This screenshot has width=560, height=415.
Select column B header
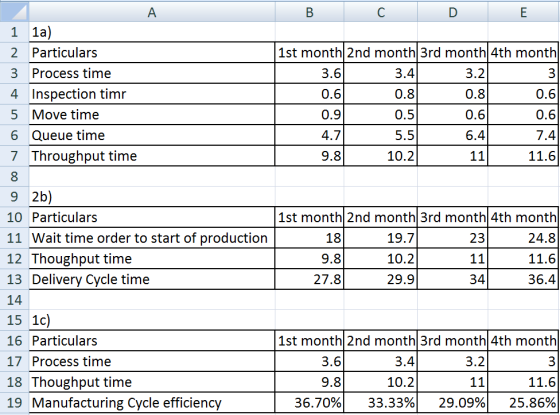(x=309, y=12)
